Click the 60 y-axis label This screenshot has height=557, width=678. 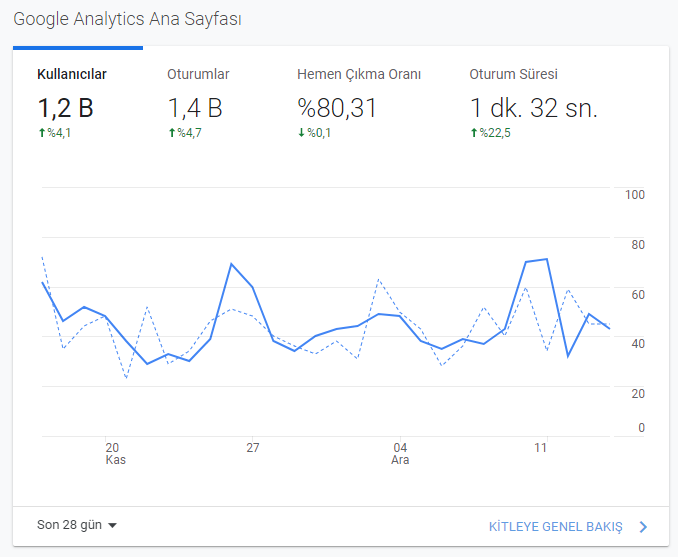[638, 295]
